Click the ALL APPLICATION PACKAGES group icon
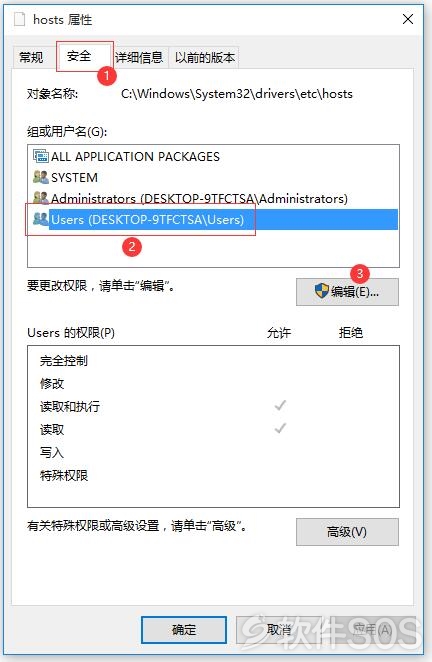Screen dimensions: 432x662 (41, 156)
